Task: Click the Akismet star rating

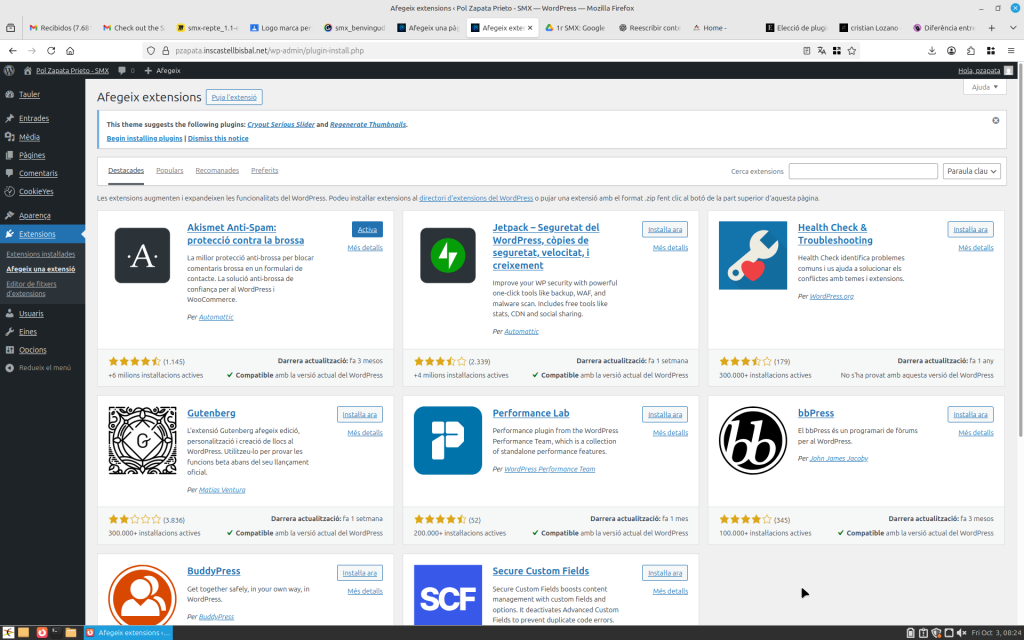Action: coord(134,361)
